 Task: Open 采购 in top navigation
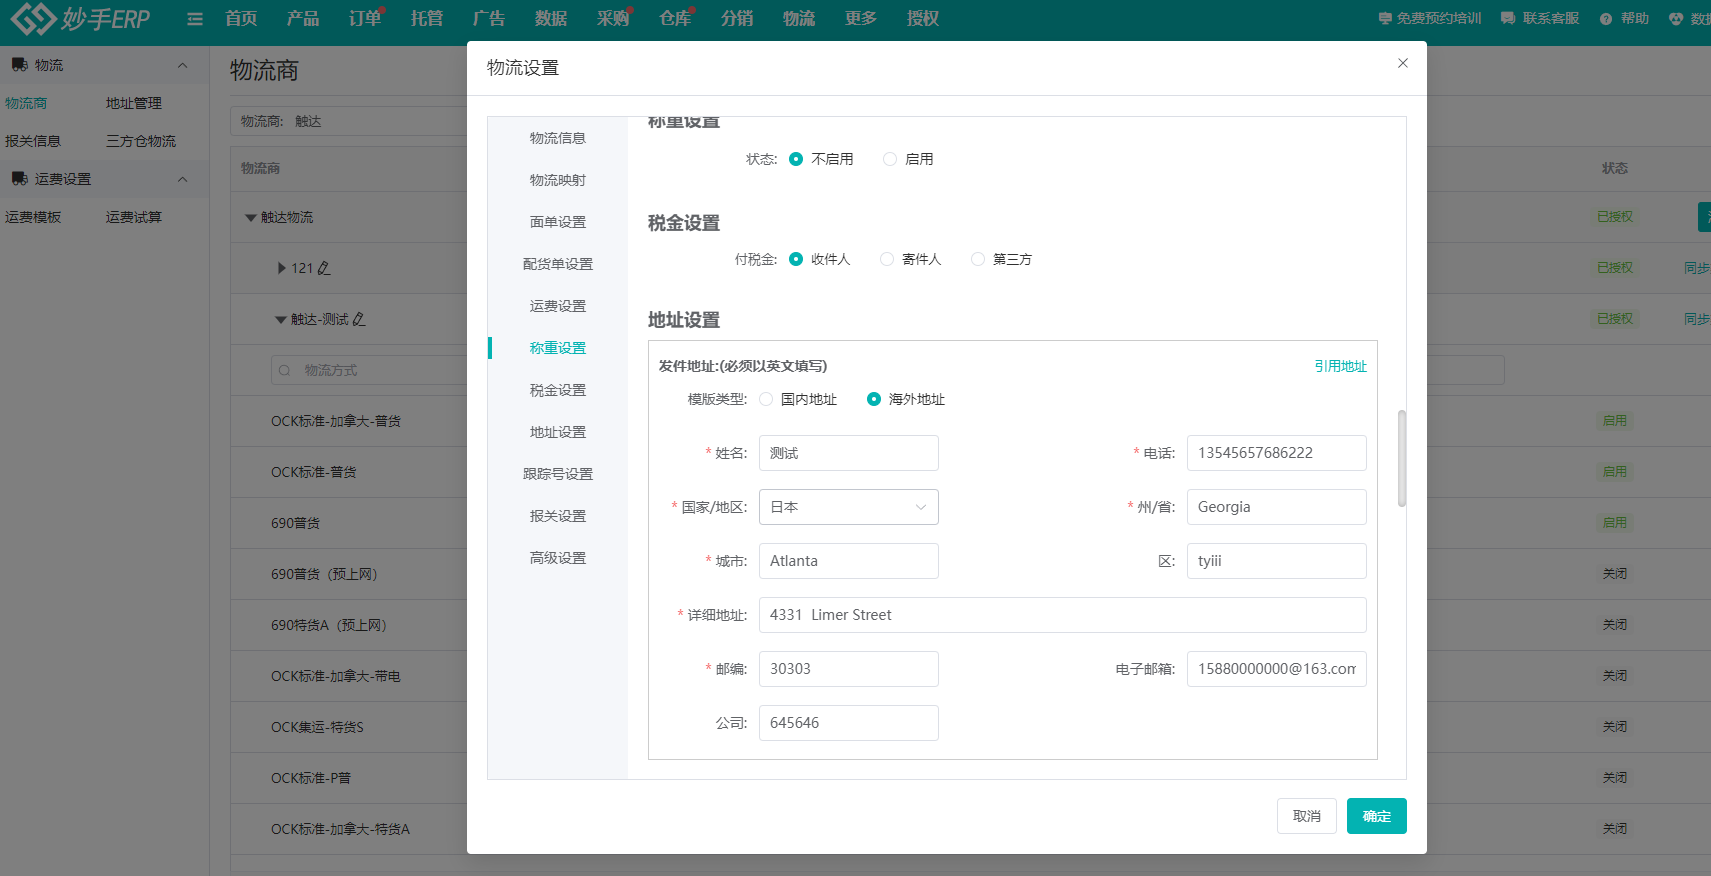613,18
